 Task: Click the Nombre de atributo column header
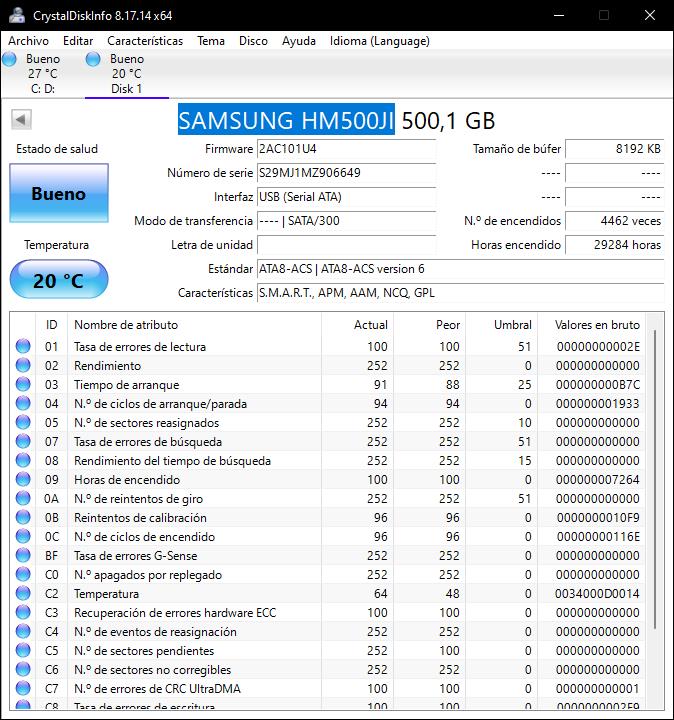[194, 325]
